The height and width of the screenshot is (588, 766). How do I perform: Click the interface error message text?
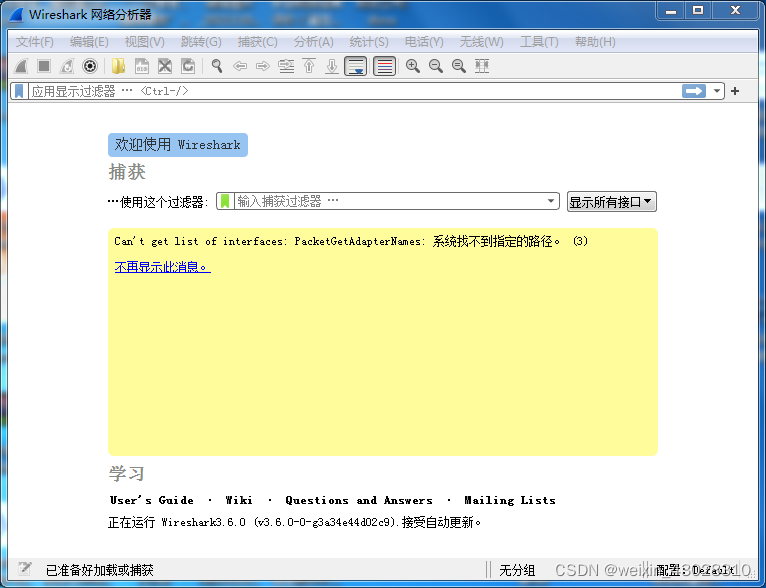pyautogui.click(x=351, y=241)
